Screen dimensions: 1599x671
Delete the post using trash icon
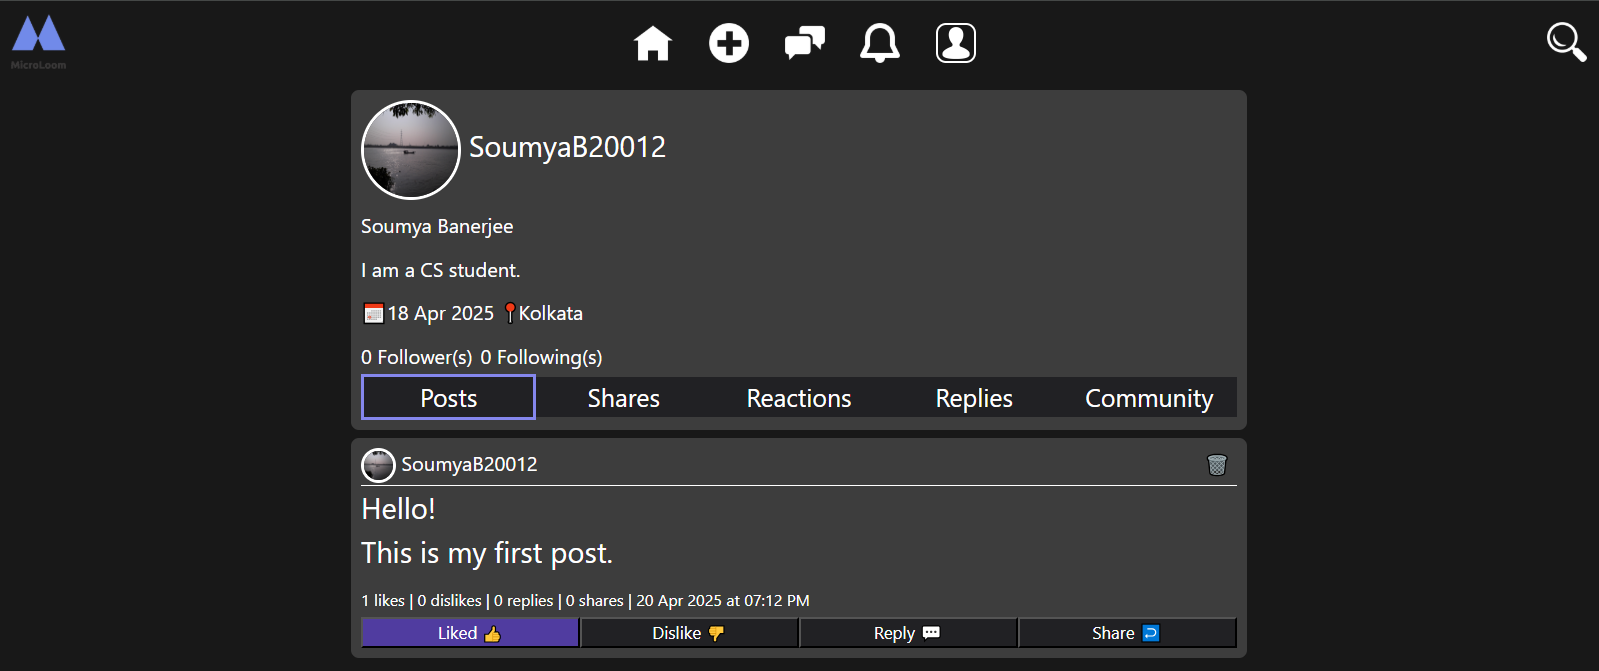pyautogui.click(x=1216, y=465)
